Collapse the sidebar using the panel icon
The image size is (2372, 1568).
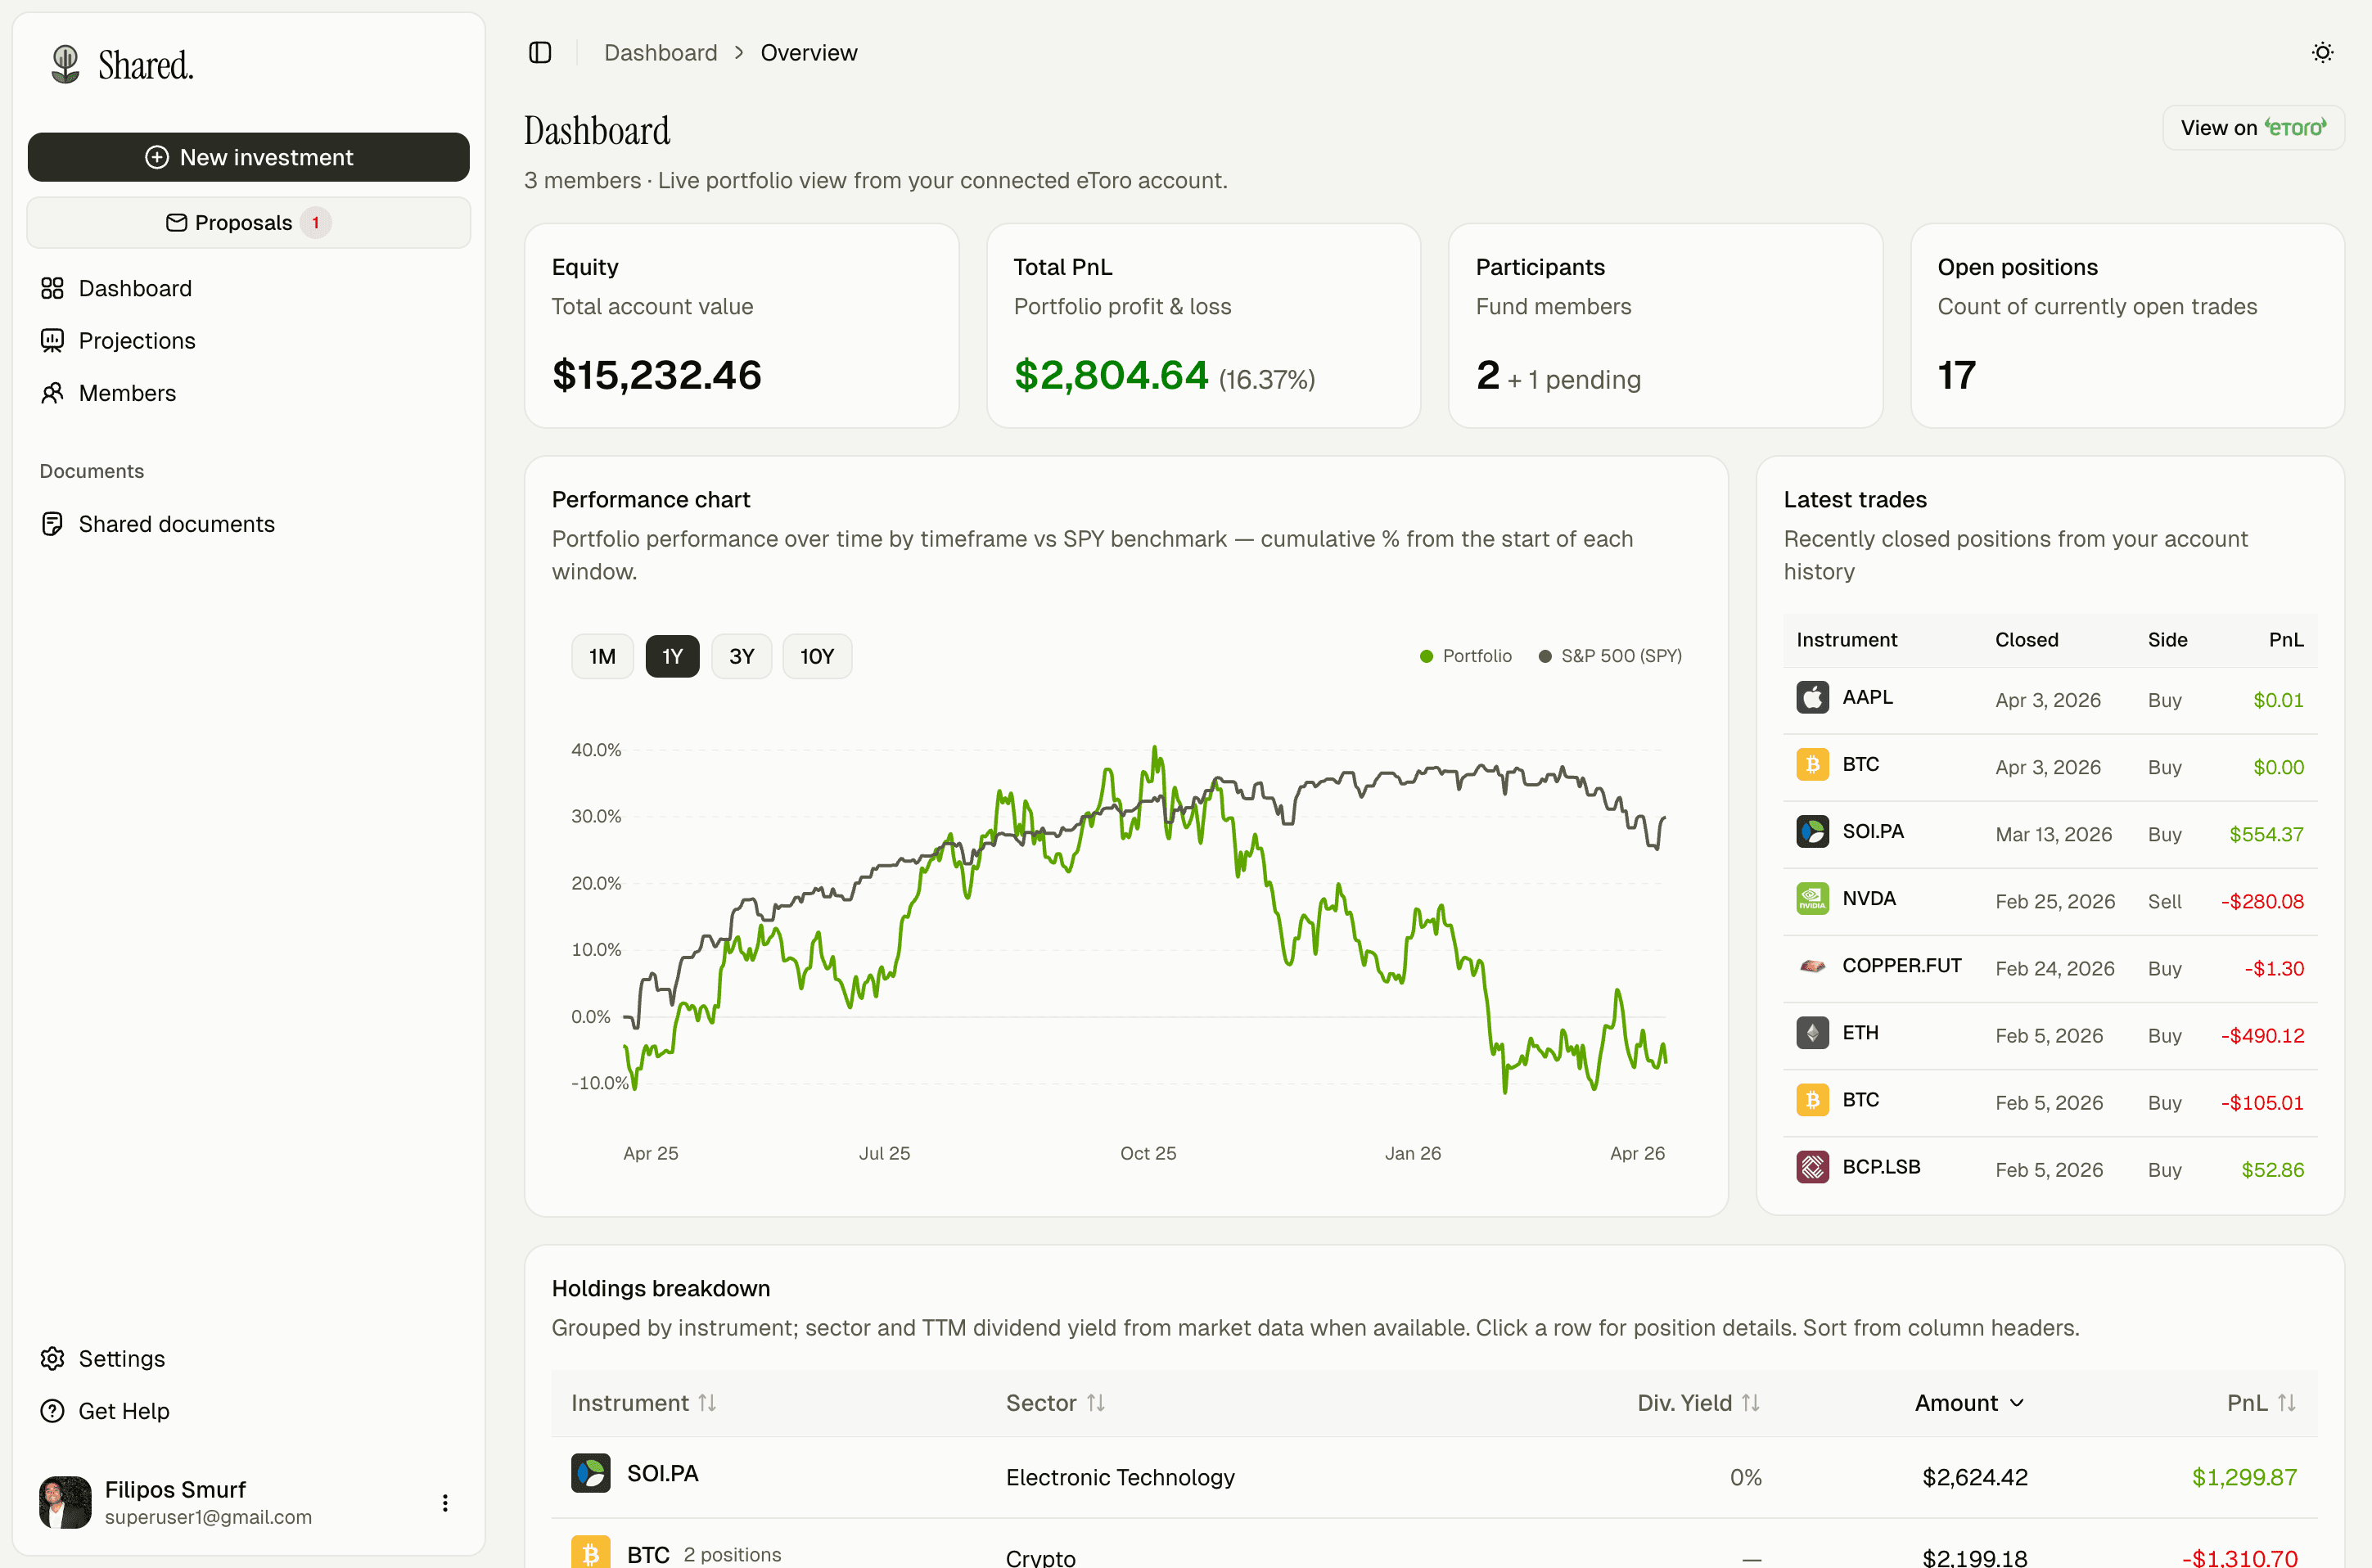point(540,52)
